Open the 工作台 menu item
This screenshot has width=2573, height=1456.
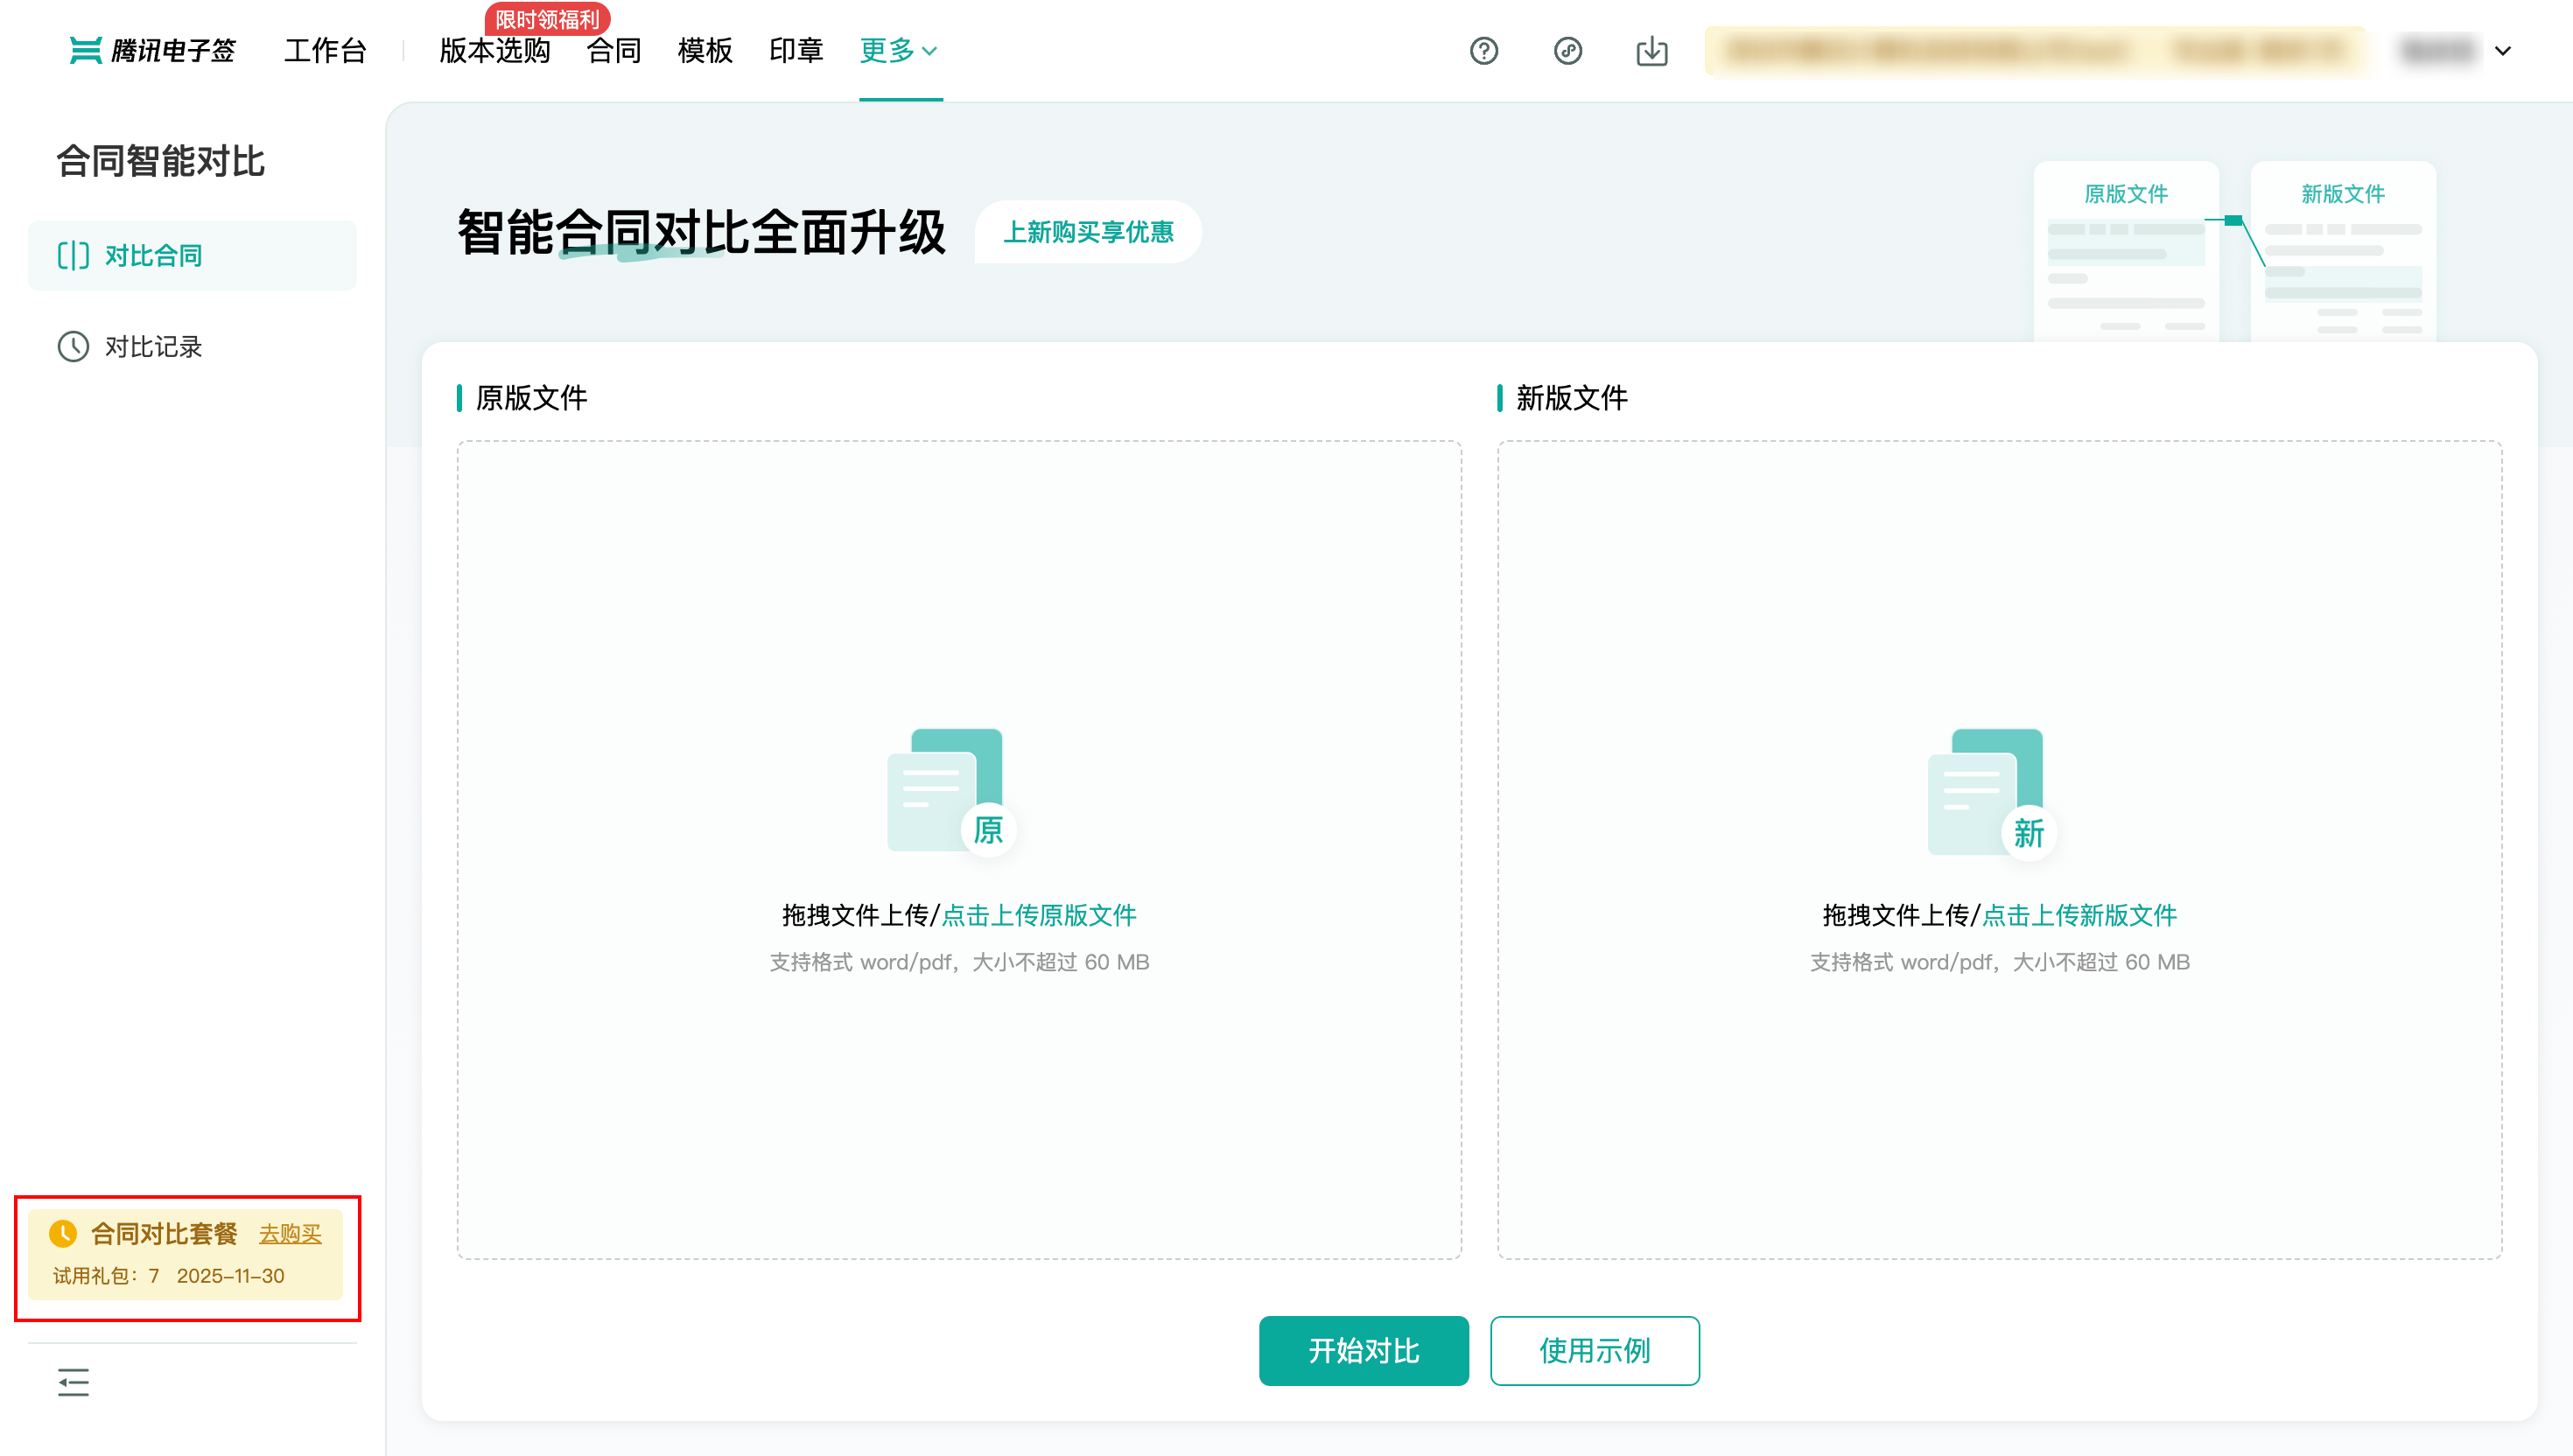pyautogui.click(x=325, y=50)
